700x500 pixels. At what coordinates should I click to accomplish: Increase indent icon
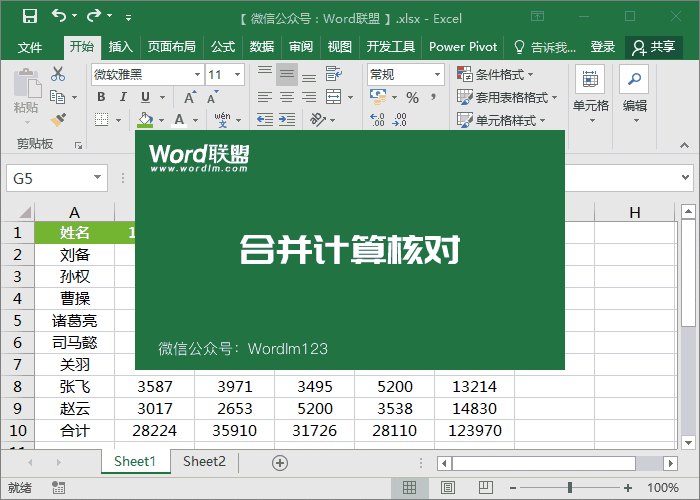[x=287, y=119]
